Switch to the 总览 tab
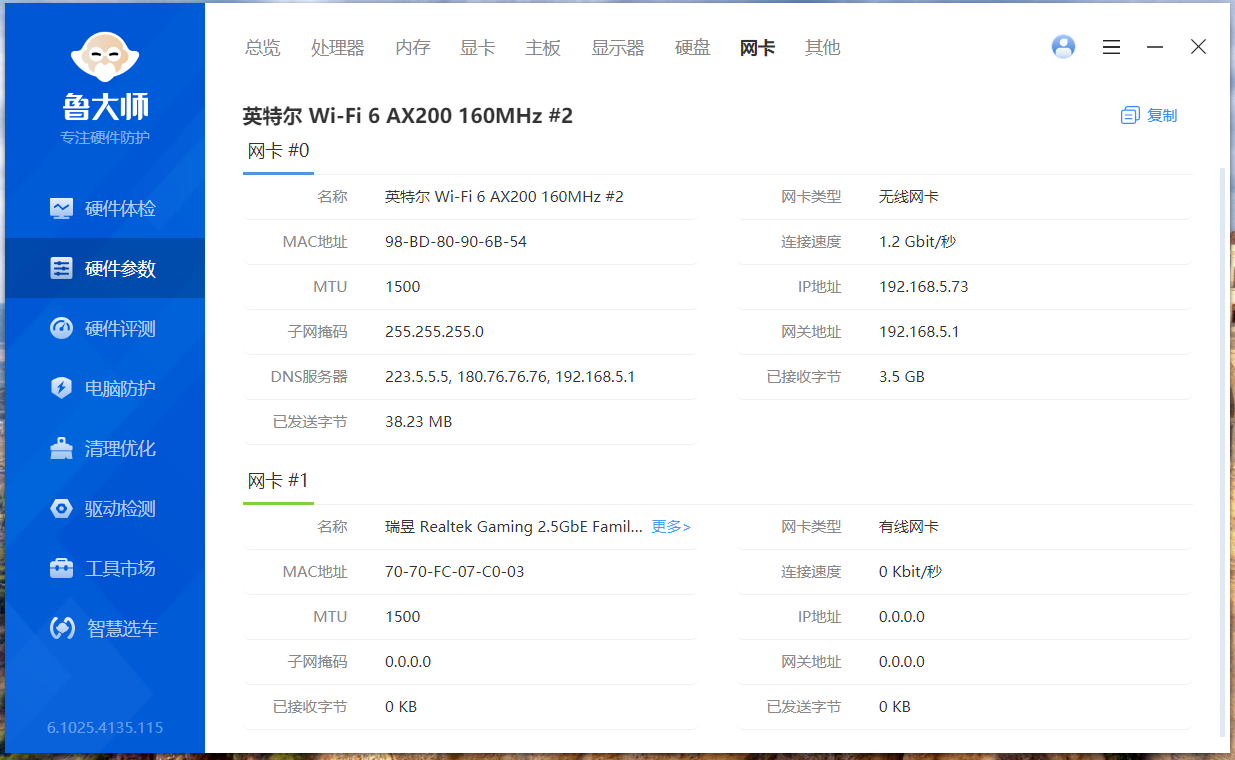The image size is (1235, 760). (x=263, y=47)
